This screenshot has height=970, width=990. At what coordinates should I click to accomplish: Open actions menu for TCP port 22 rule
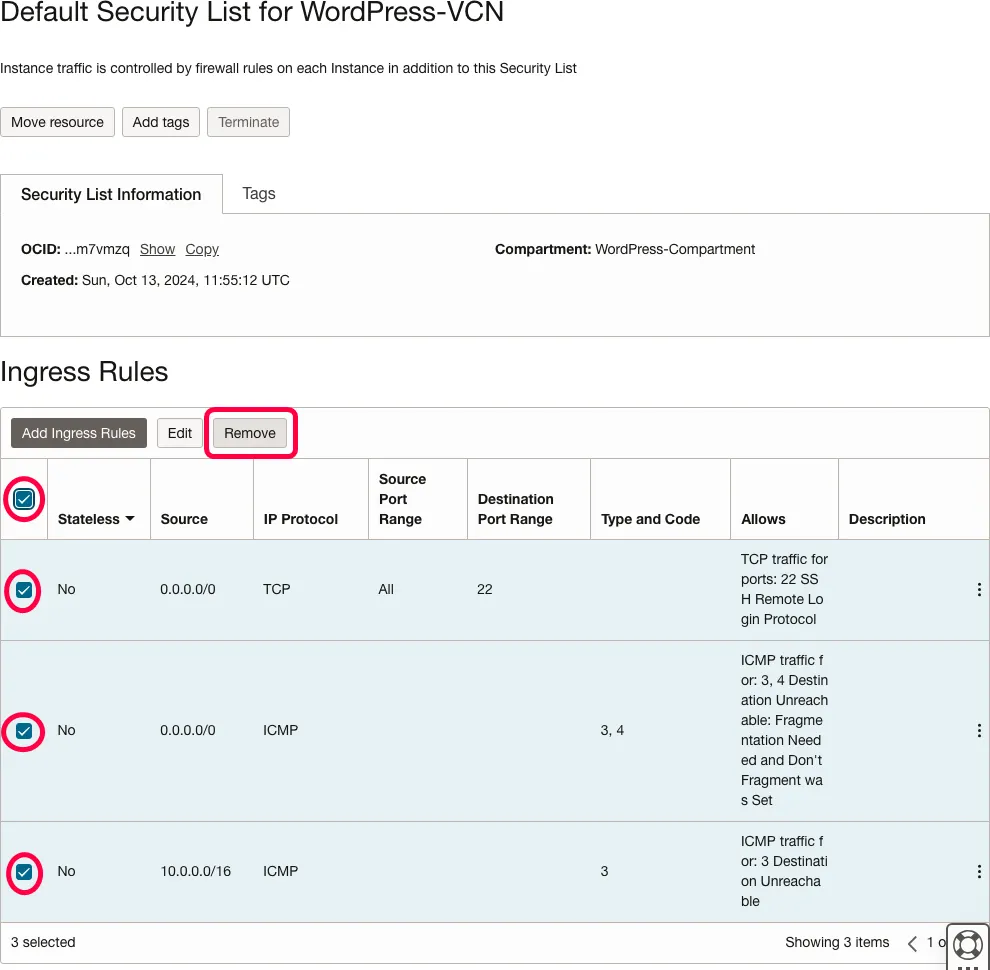click(x=979, y=590)
